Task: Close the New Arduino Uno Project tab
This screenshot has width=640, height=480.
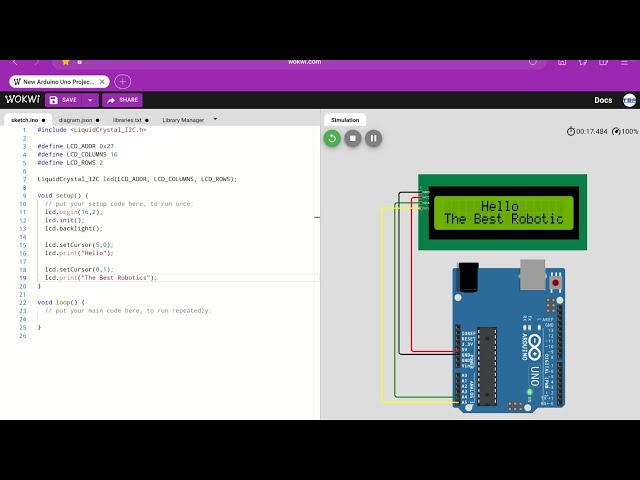Action: [102, 82]
